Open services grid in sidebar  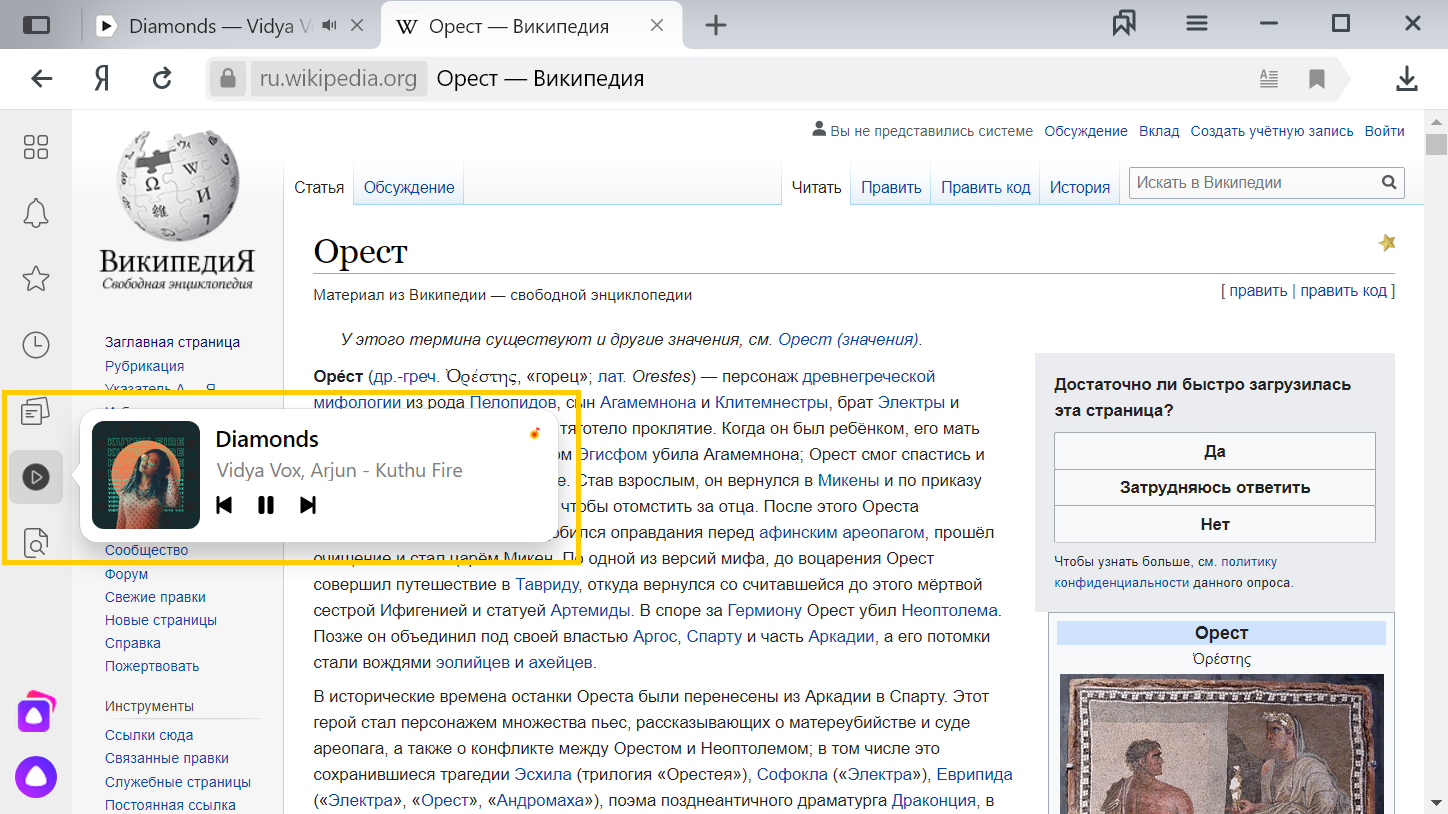36,147
